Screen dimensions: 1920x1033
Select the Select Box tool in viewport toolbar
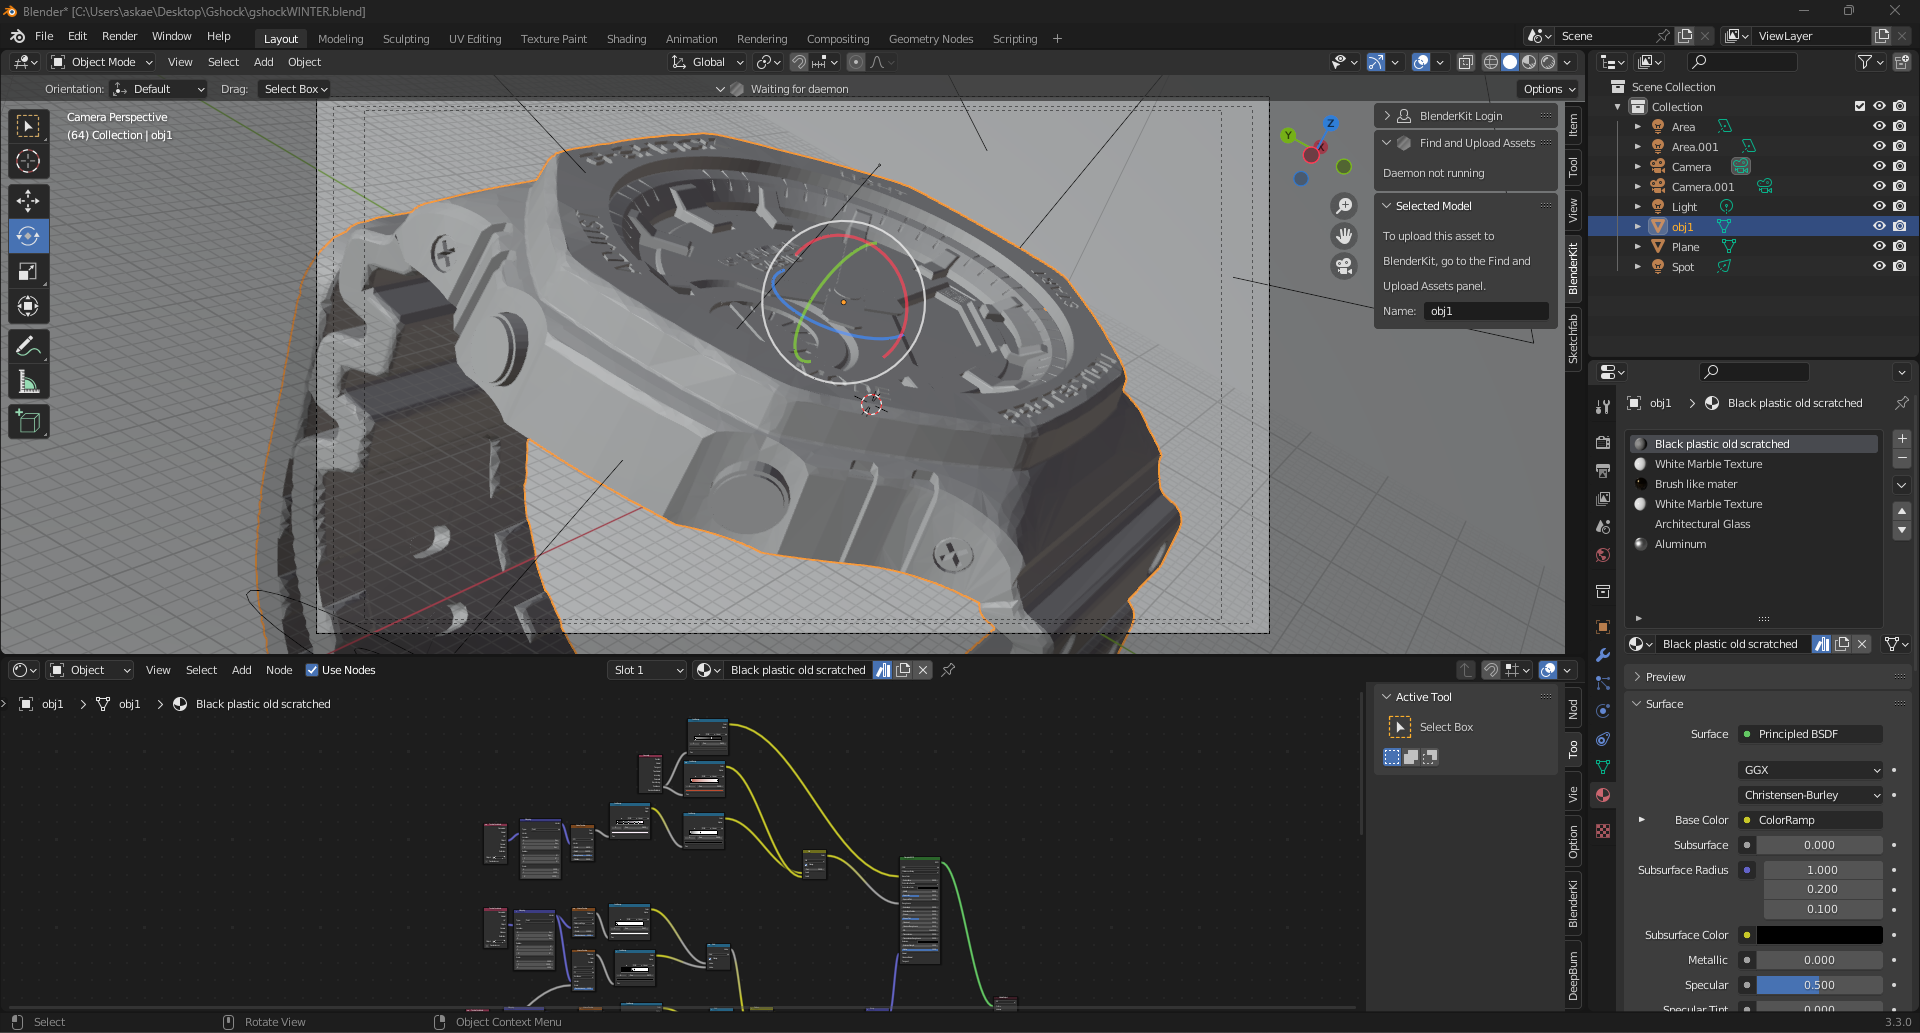coord(28,126)
